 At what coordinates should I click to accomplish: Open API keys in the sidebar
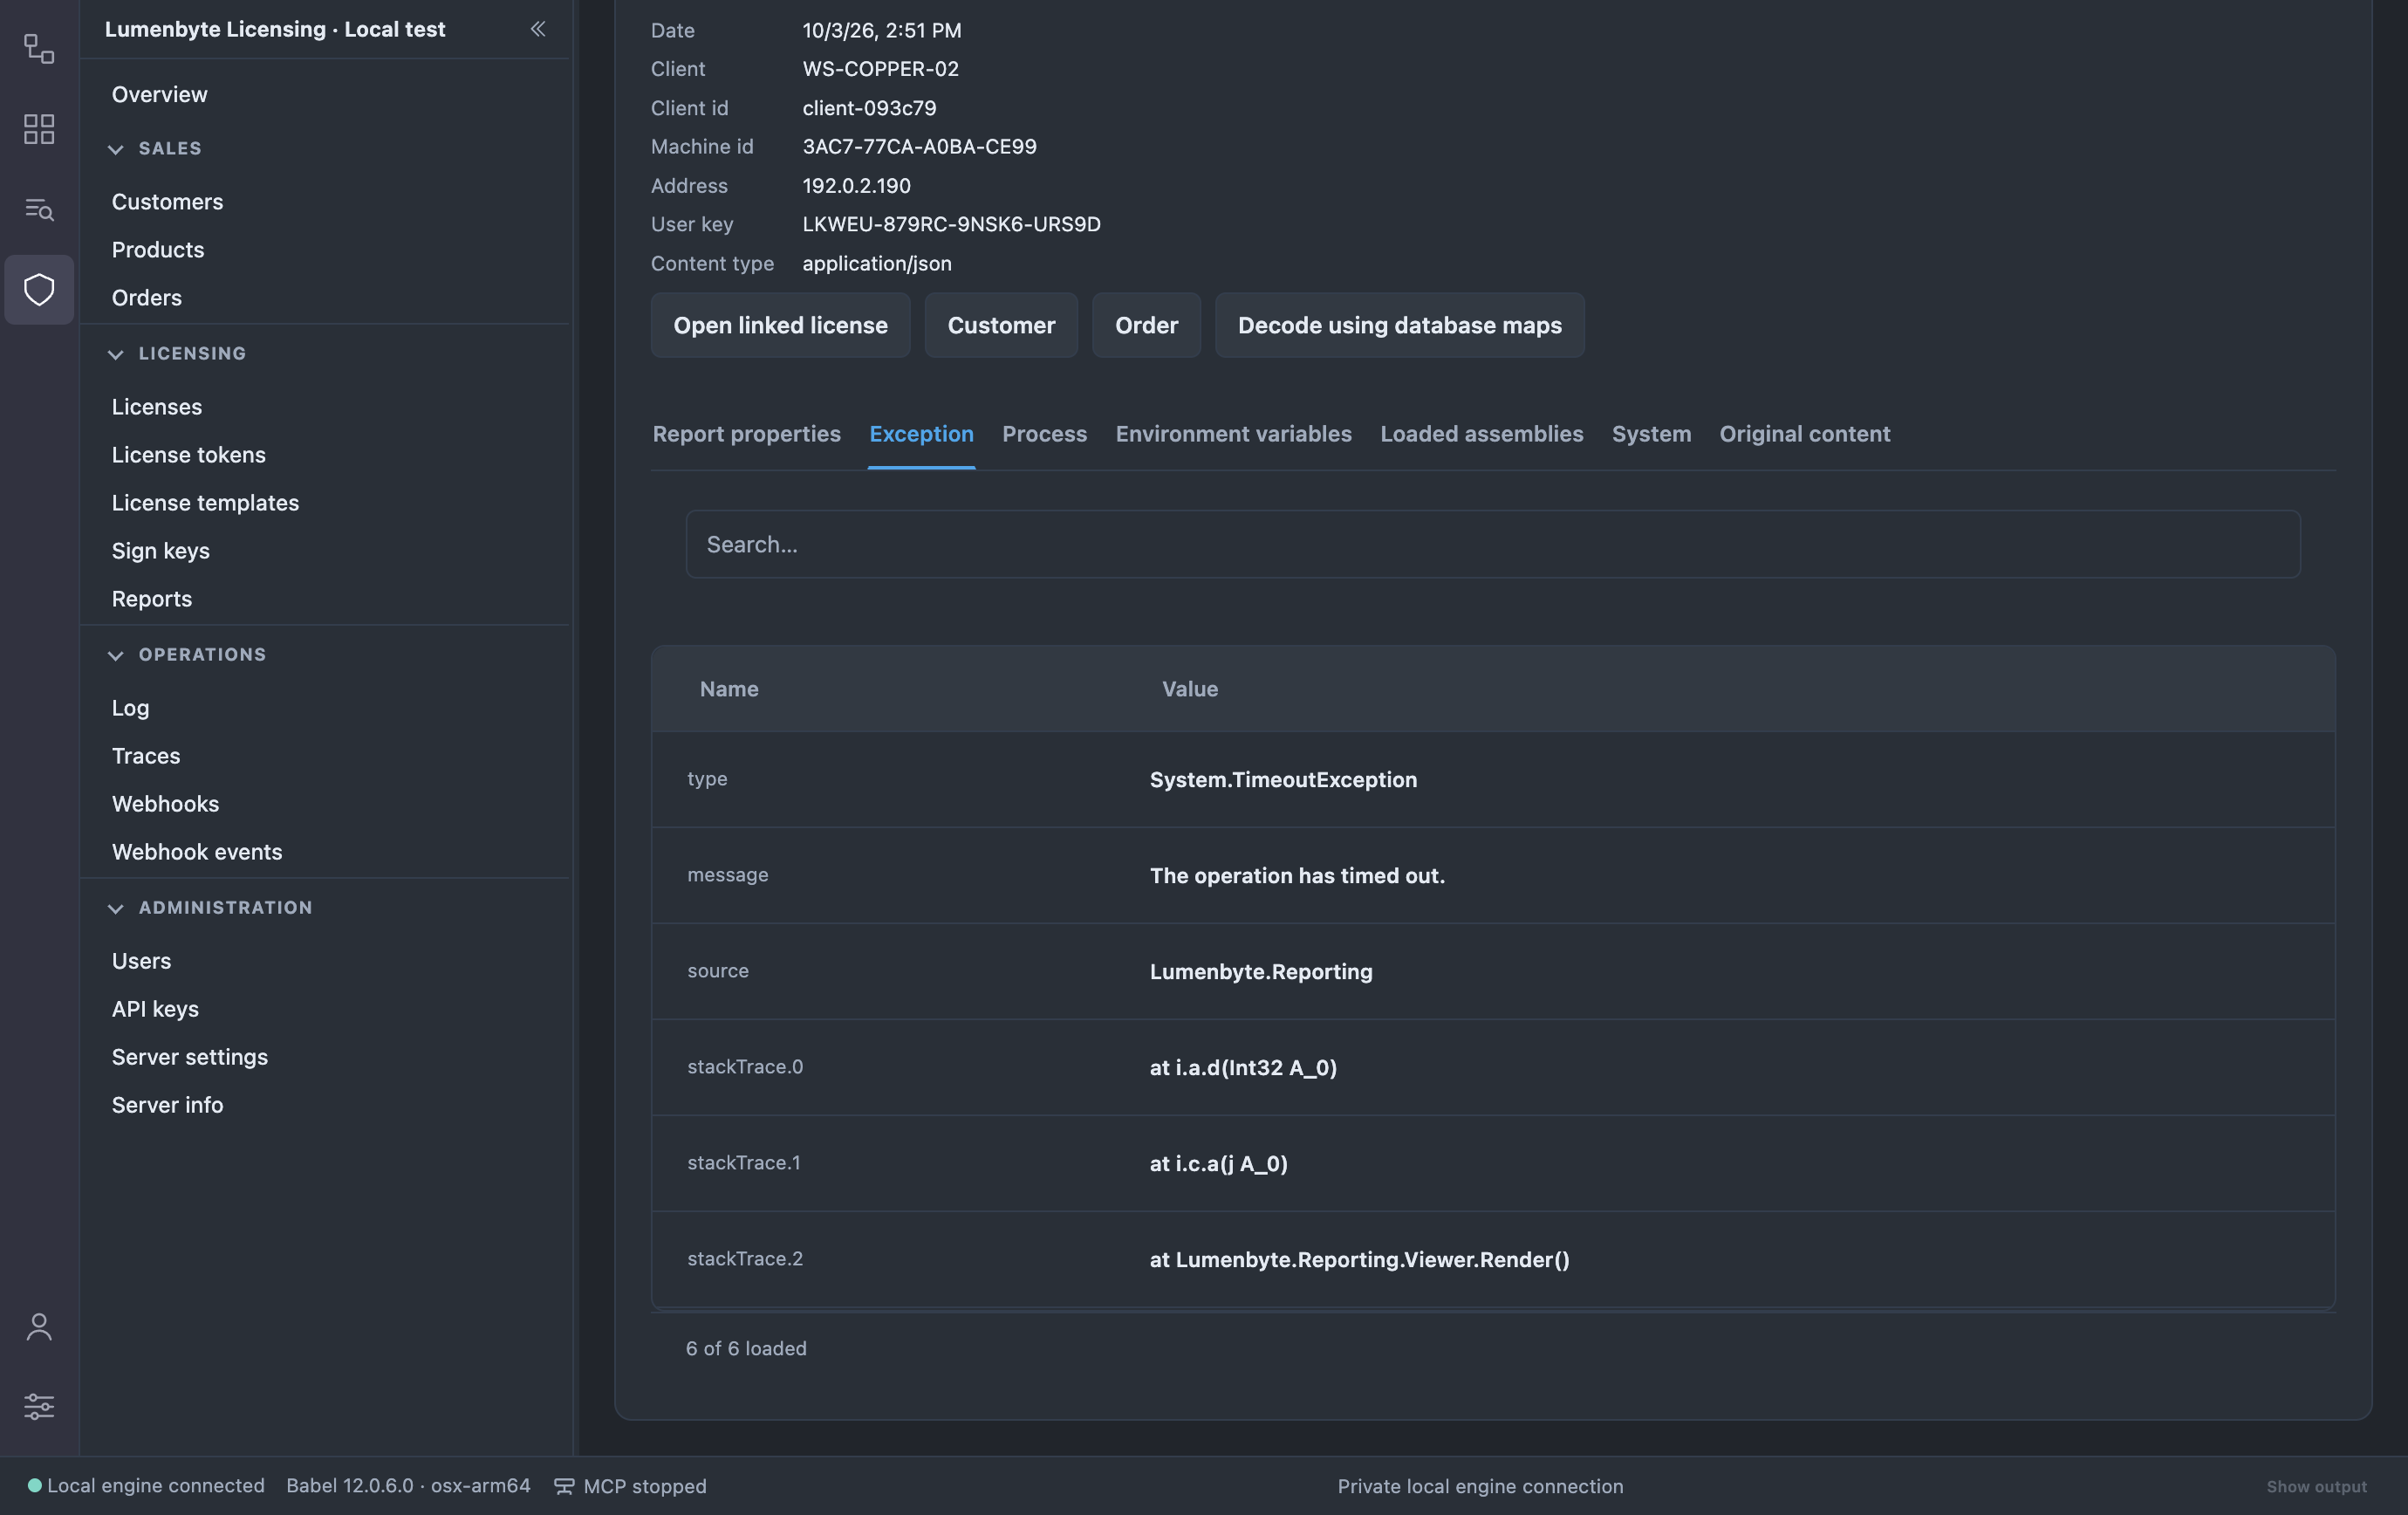tap(155, 1009)
